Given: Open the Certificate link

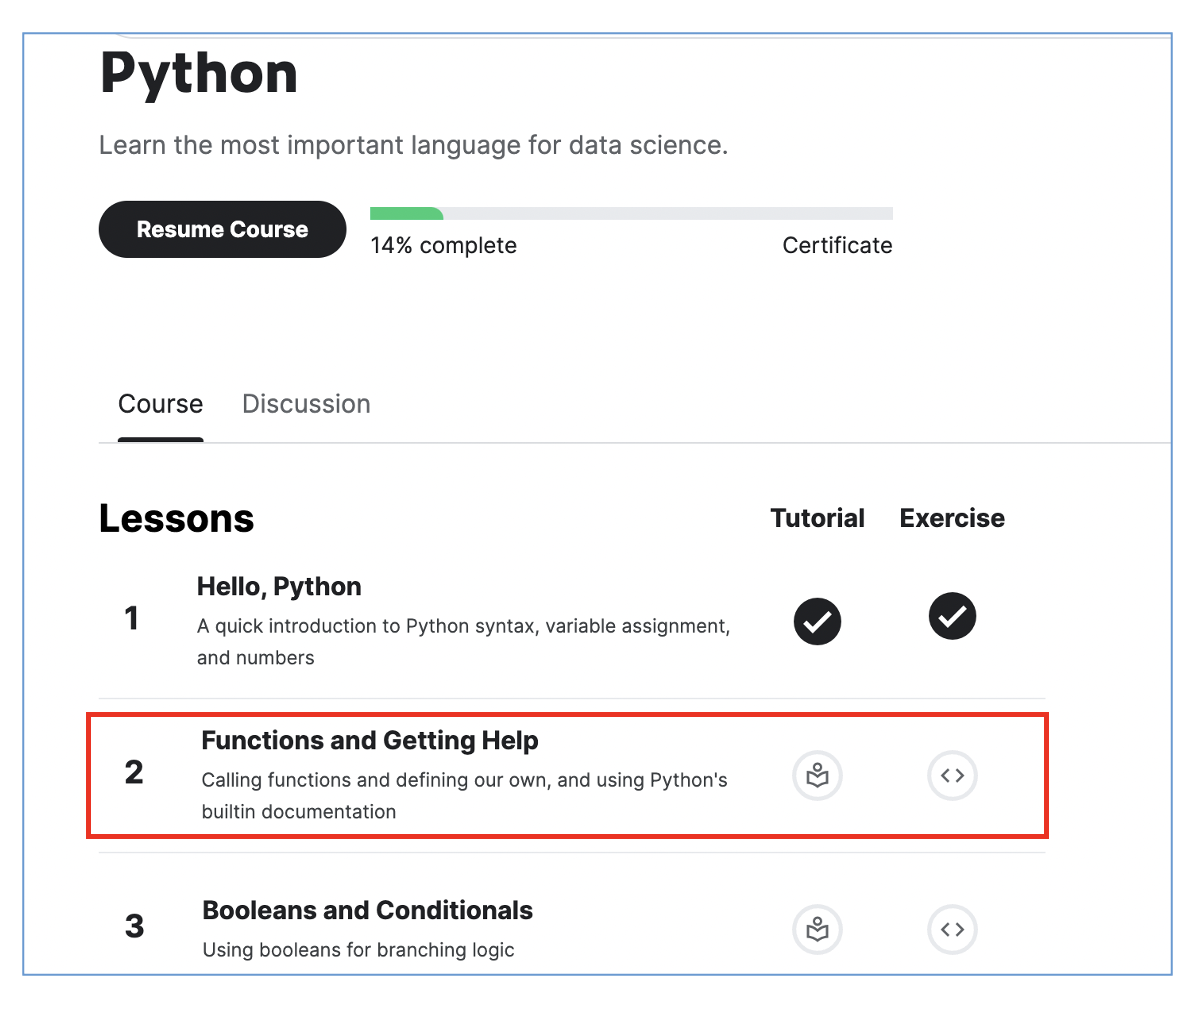Looking at the screenshot, I should click(837, 245).
